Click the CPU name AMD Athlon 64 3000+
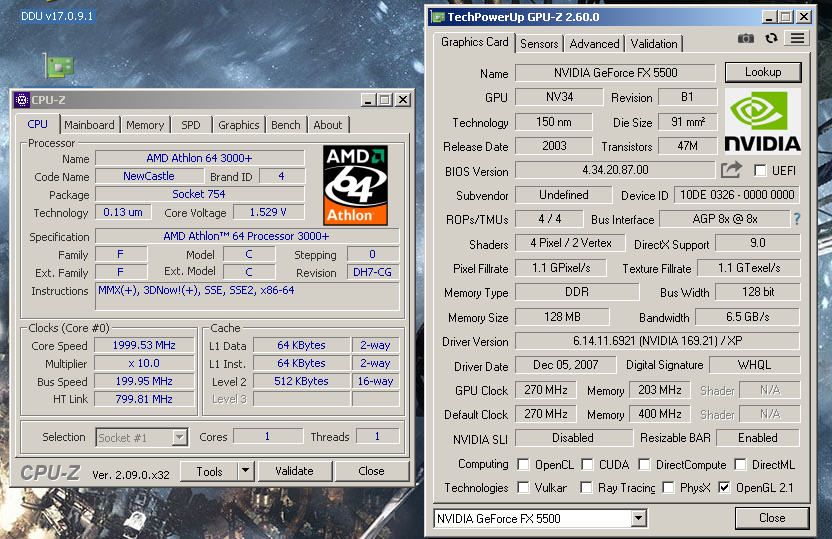This screenshot has height=539, width=832. [x=200, y=158]
